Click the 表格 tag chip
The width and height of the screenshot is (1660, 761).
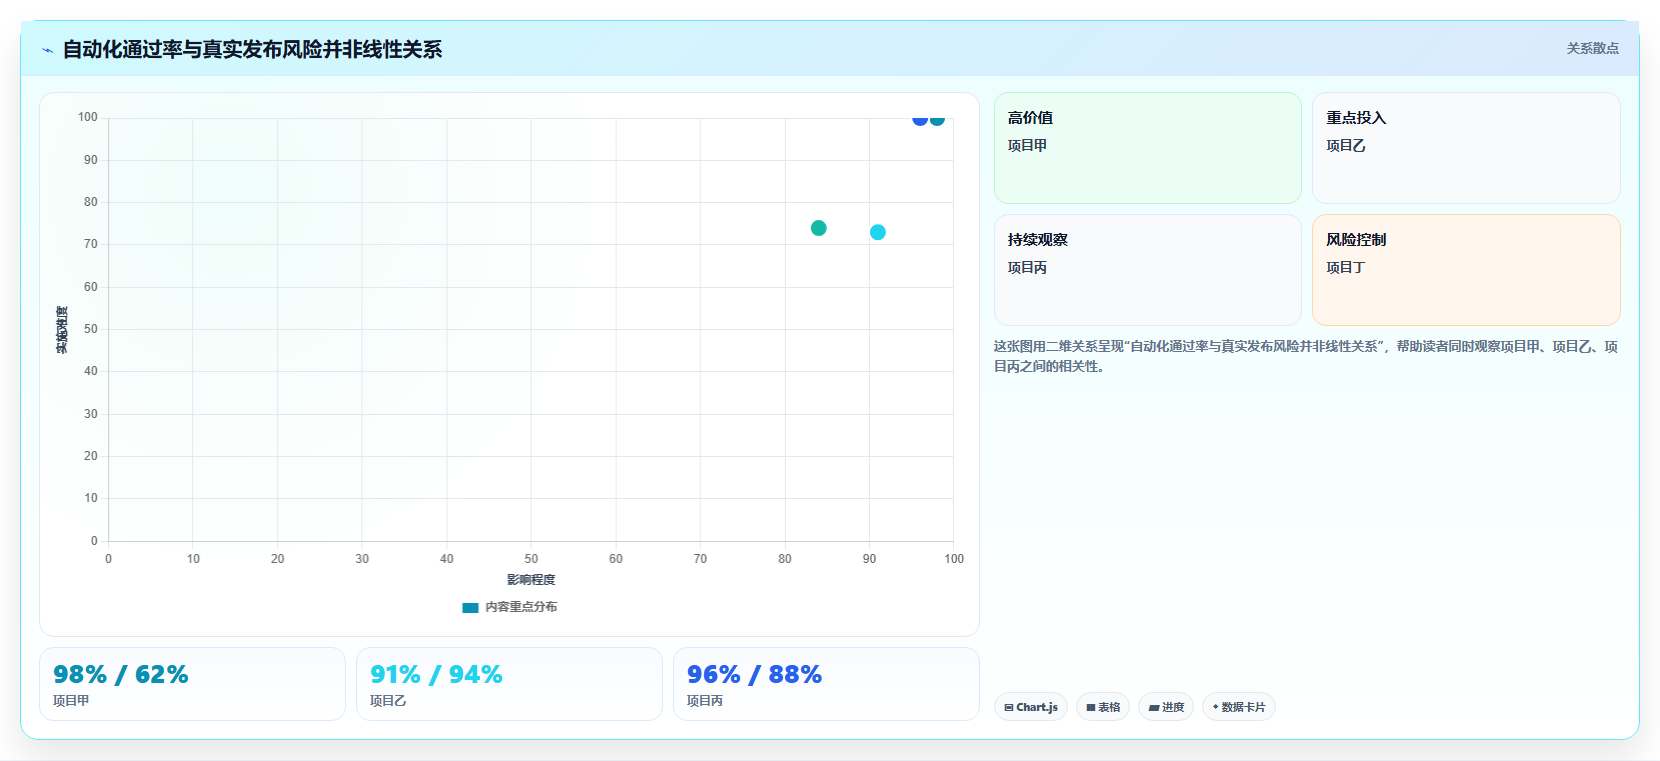(1103, 707)
